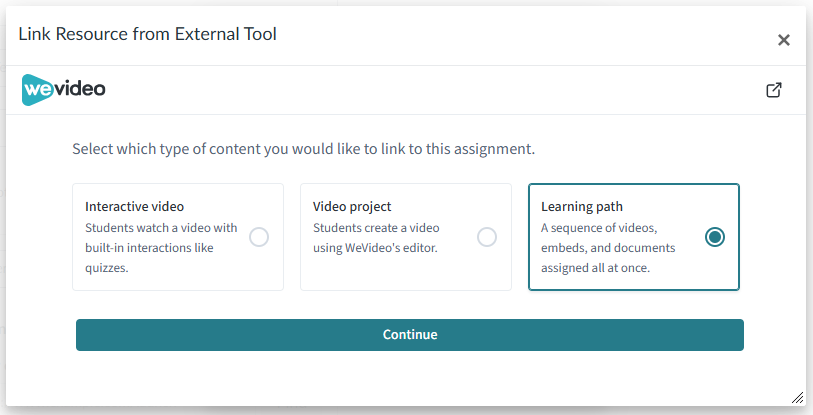813x415 pixels.
Task: Click the 'Learning path' card title
Action: pyautogui.click(x=582, y=206)
